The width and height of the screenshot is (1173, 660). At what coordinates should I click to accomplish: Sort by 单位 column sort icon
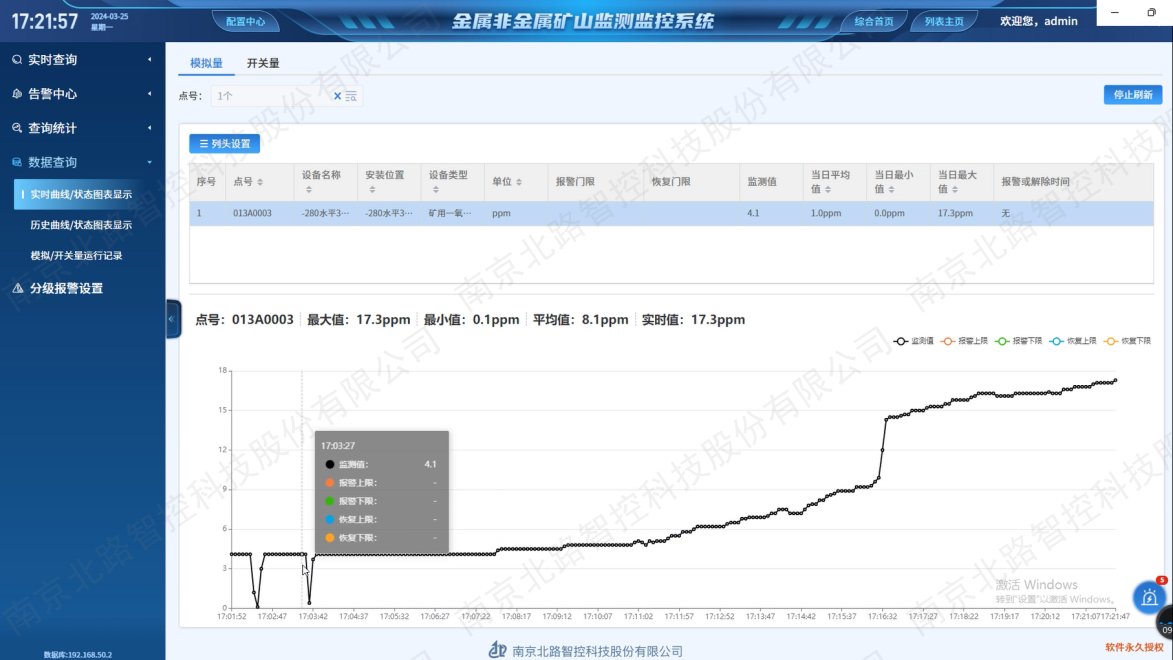pos(518,182)
